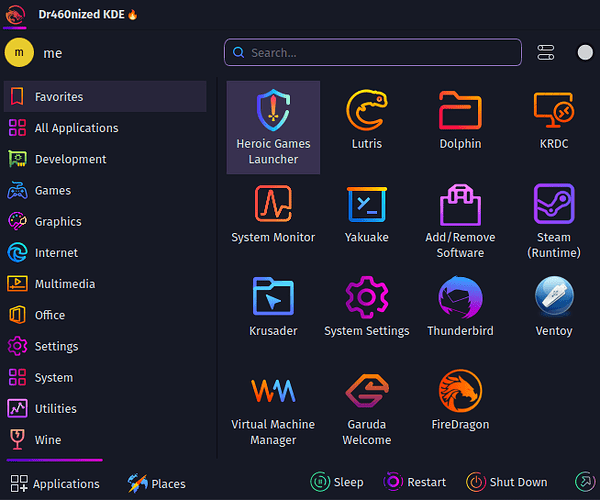Switch to the Places tab
The height and width of the screenshot is (500, 600).
[157, 484]
